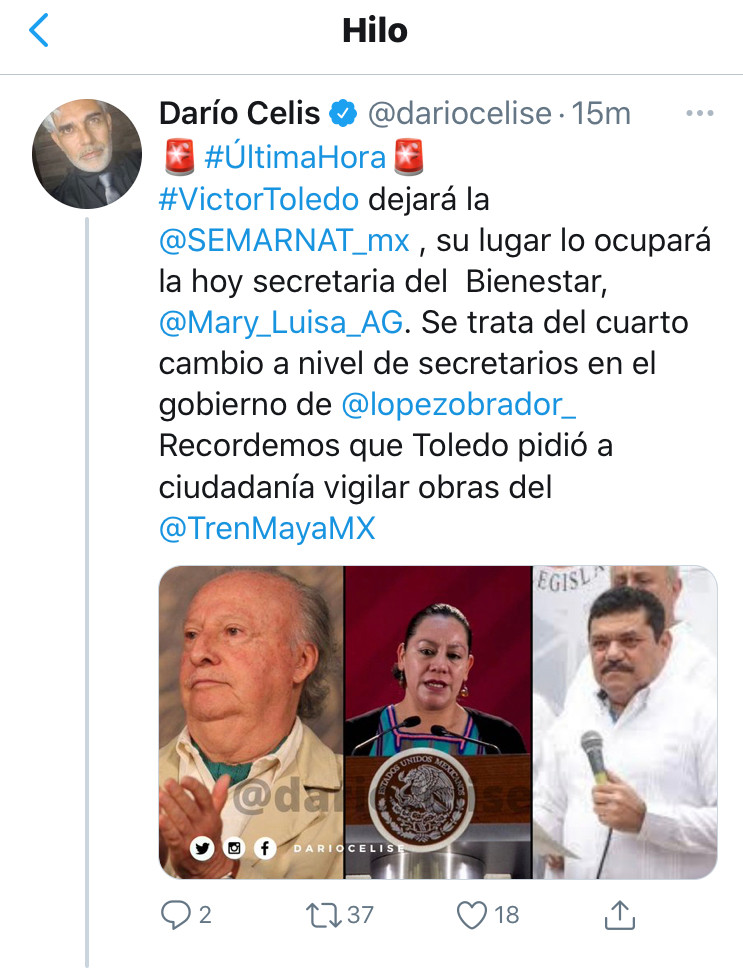
Task: Open the #ÚltimaHora hashtag
Action: tap(295, 157)
